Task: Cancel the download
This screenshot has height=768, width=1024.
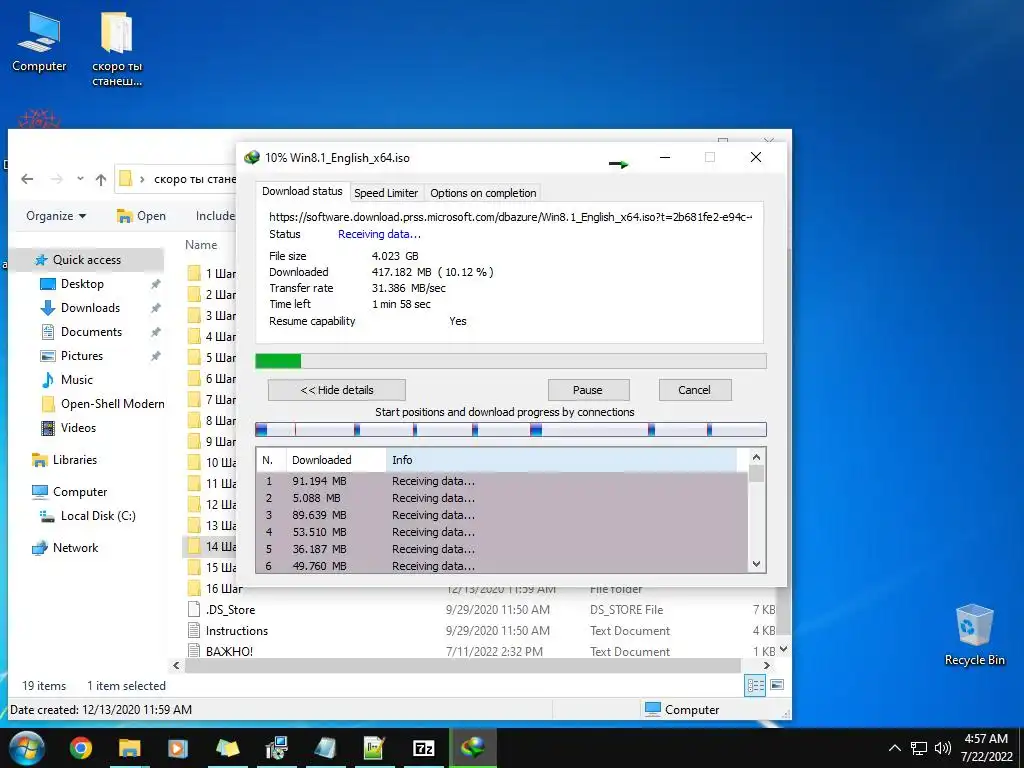Action: tap(694, 390)
